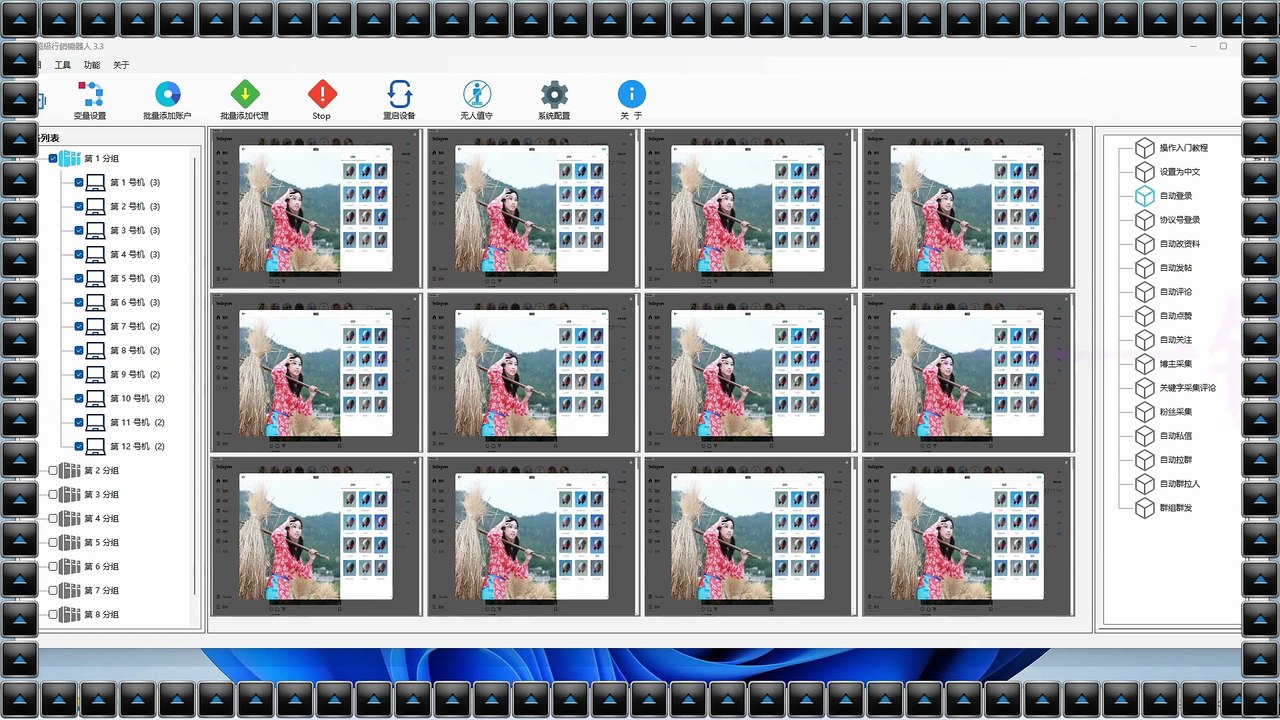Choose the cube icon for 博主采集
This screenshot has height=720, width=1280.
pos(1144,364)
